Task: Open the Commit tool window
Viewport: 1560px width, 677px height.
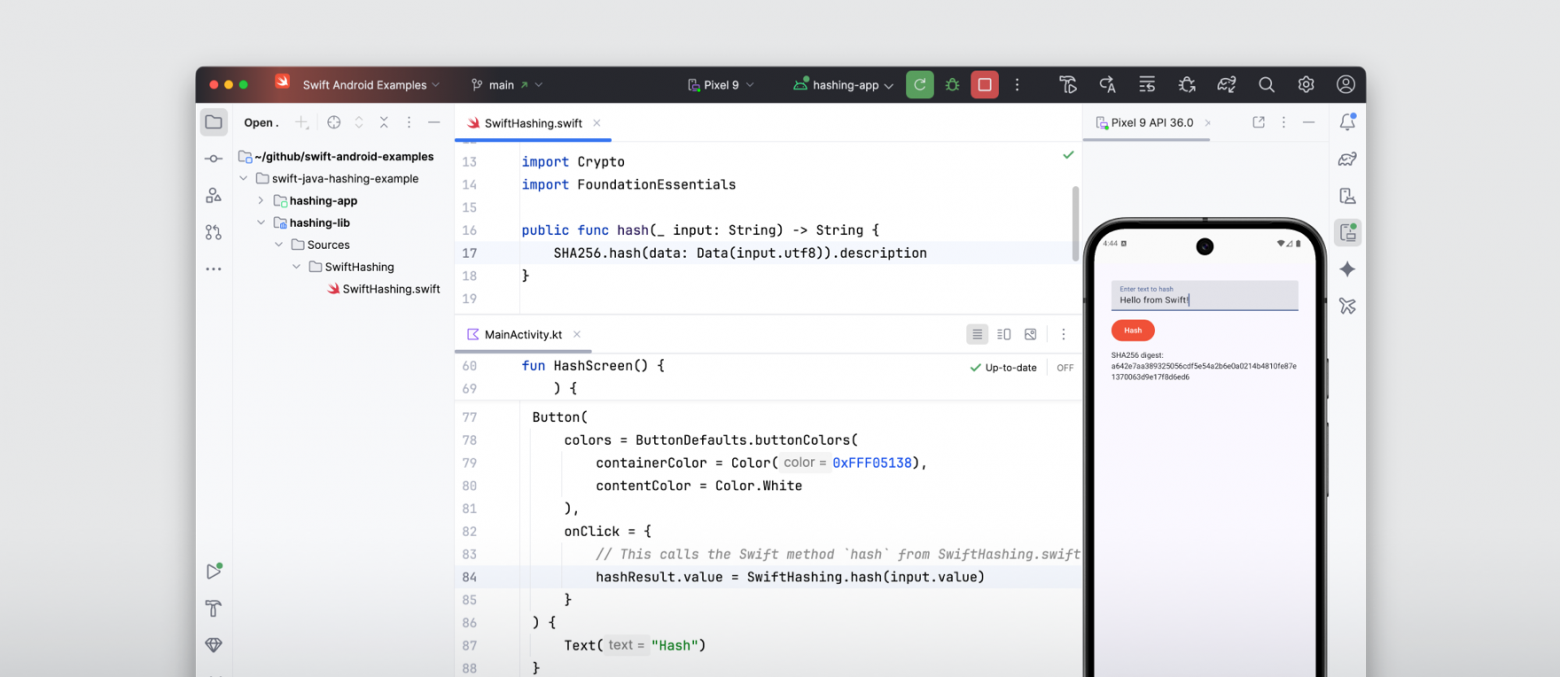Action: pyautogui.click(x=213, y=158)
